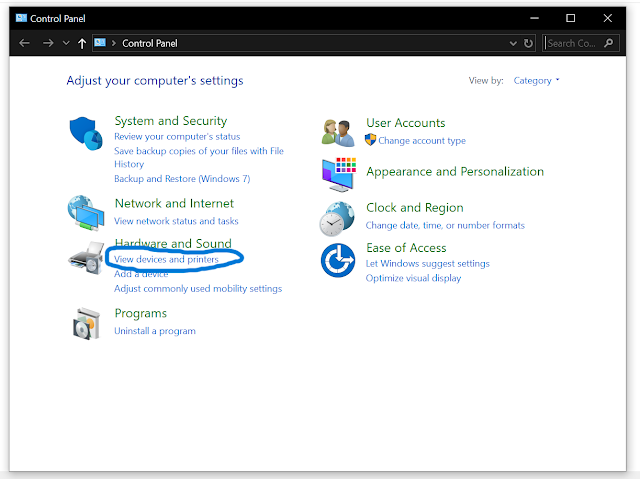Go forward with the forward arrow
640x479 pixels.
pos(48,43)
